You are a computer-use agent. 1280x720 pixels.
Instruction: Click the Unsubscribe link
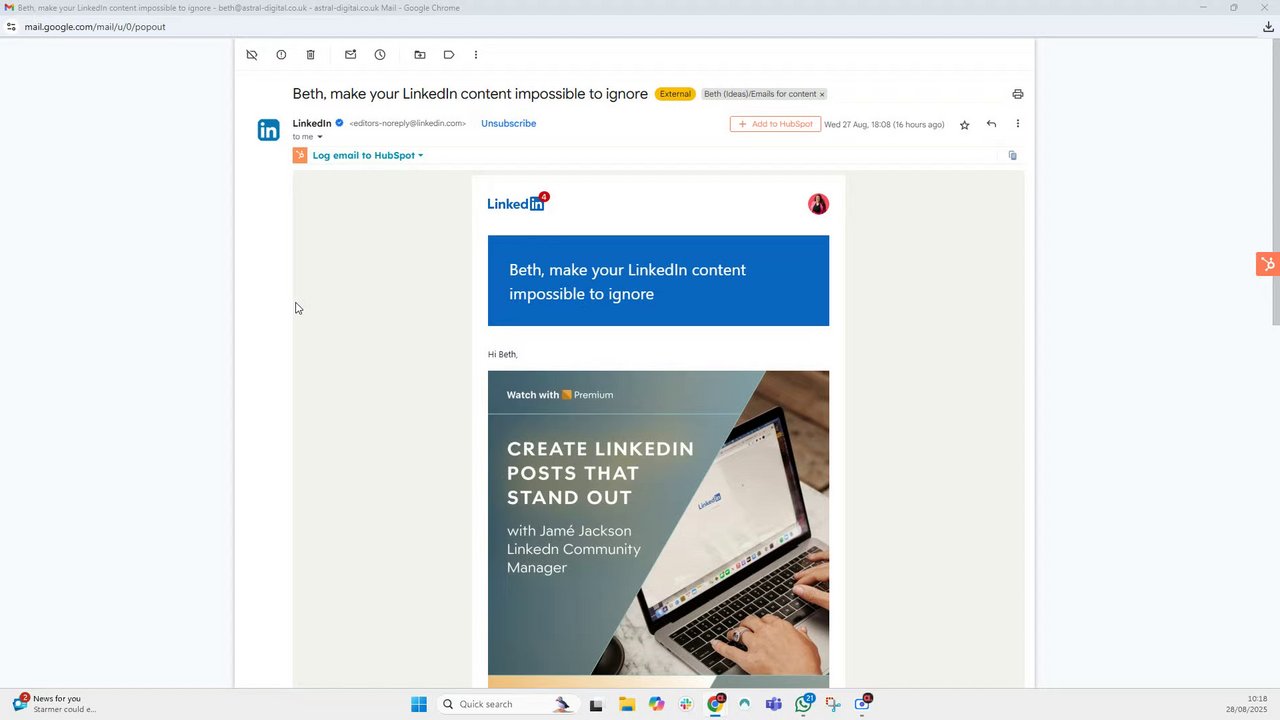[x=508, y=123]
